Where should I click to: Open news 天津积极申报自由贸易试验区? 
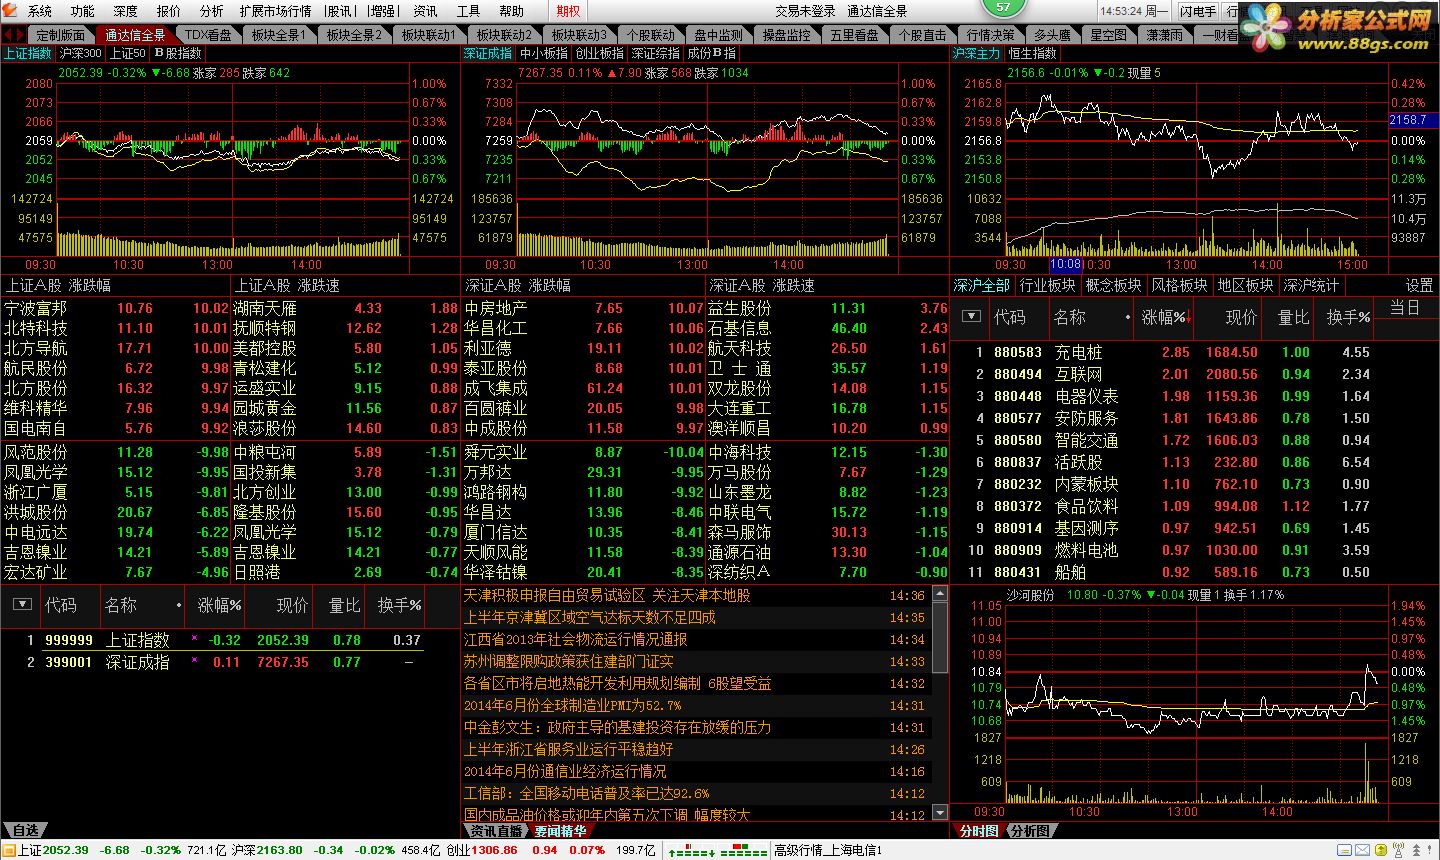(x=607, y=595)
